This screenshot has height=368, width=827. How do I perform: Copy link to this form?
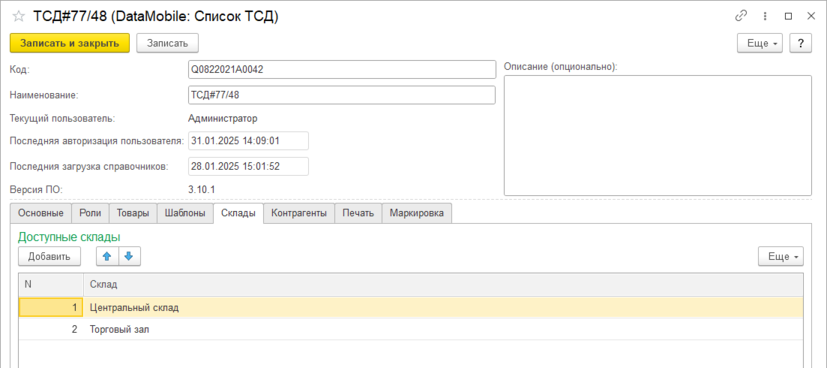(741, 16)
